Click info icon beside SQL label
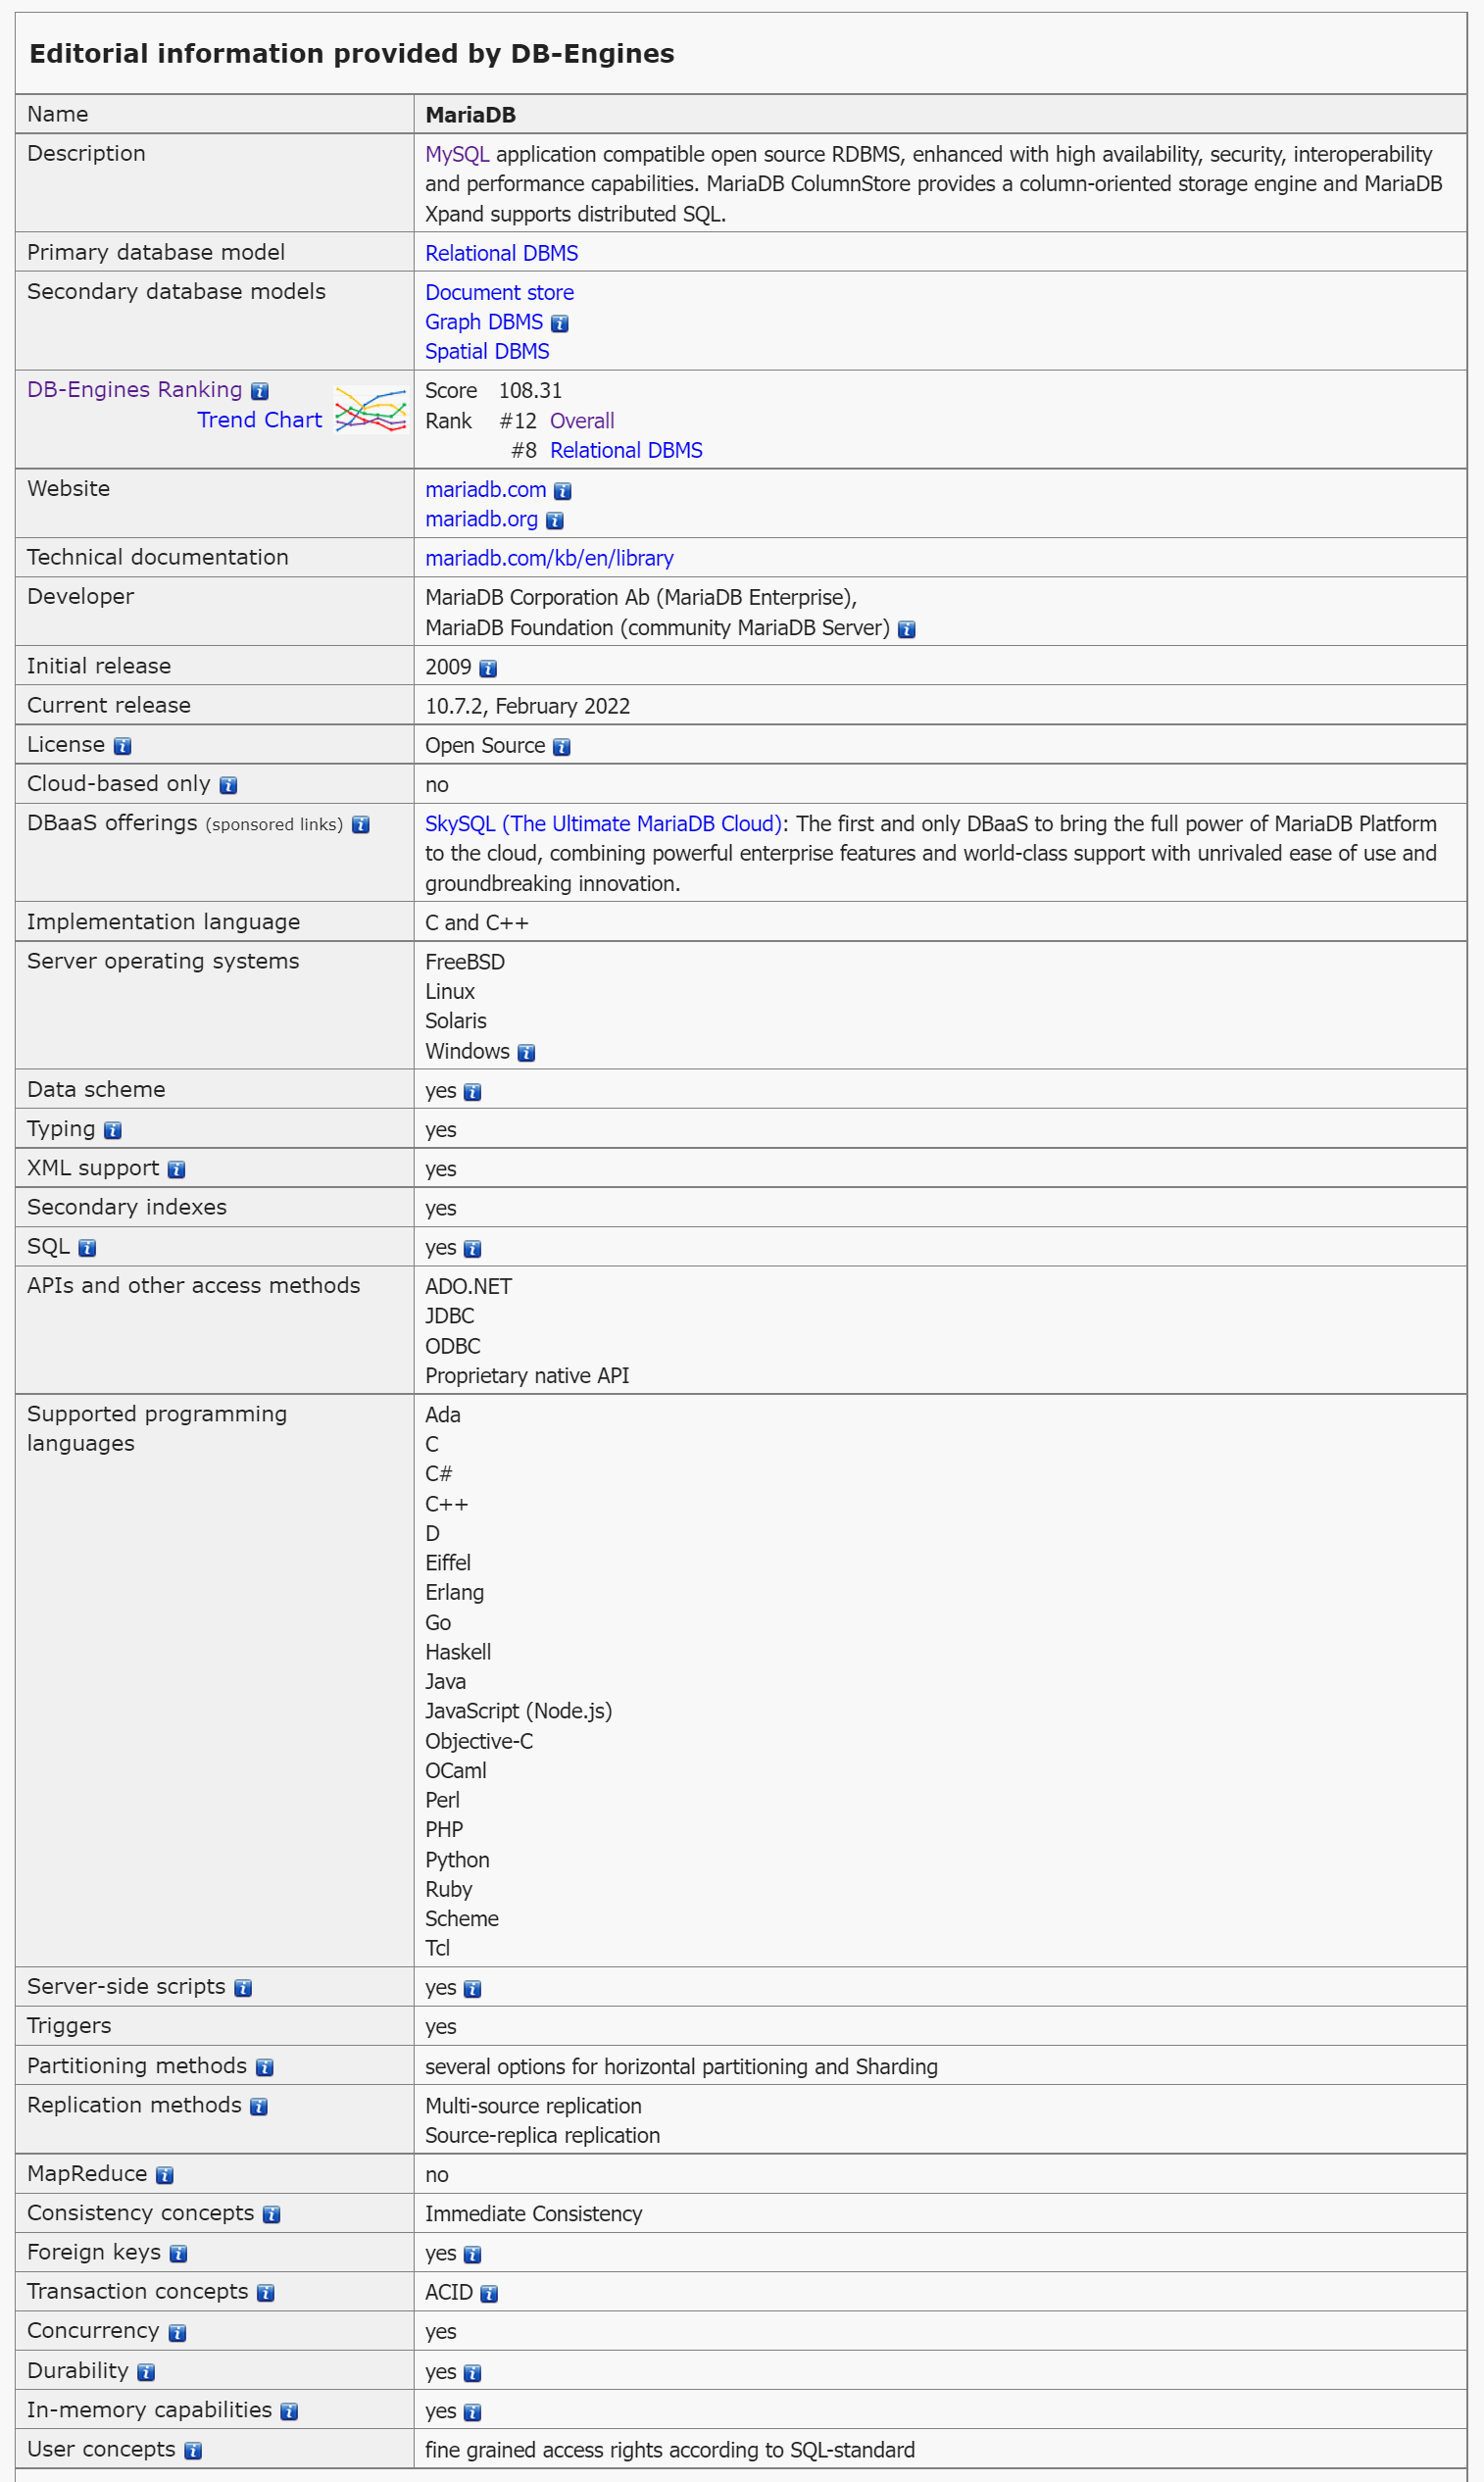Screen dimensions: 1484x2482 pyautogui.click(x=87, y=1248)
